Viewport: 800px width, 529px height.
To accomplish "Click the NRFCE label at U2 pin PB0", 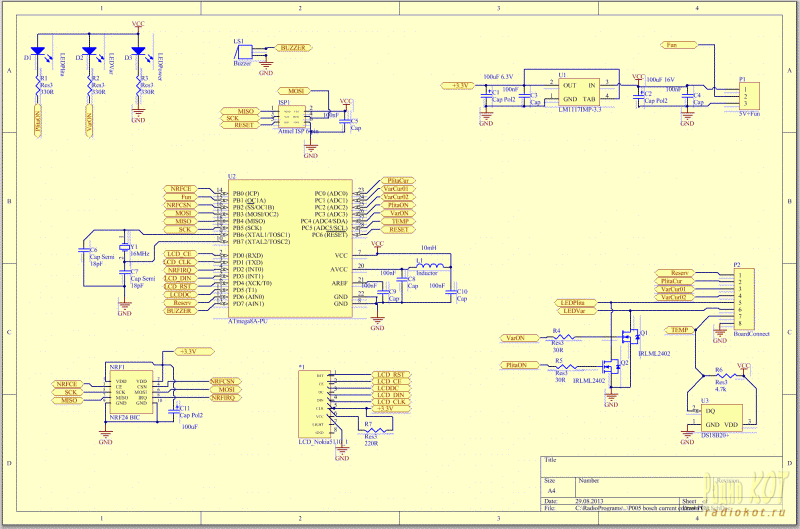I will [180, 189].
